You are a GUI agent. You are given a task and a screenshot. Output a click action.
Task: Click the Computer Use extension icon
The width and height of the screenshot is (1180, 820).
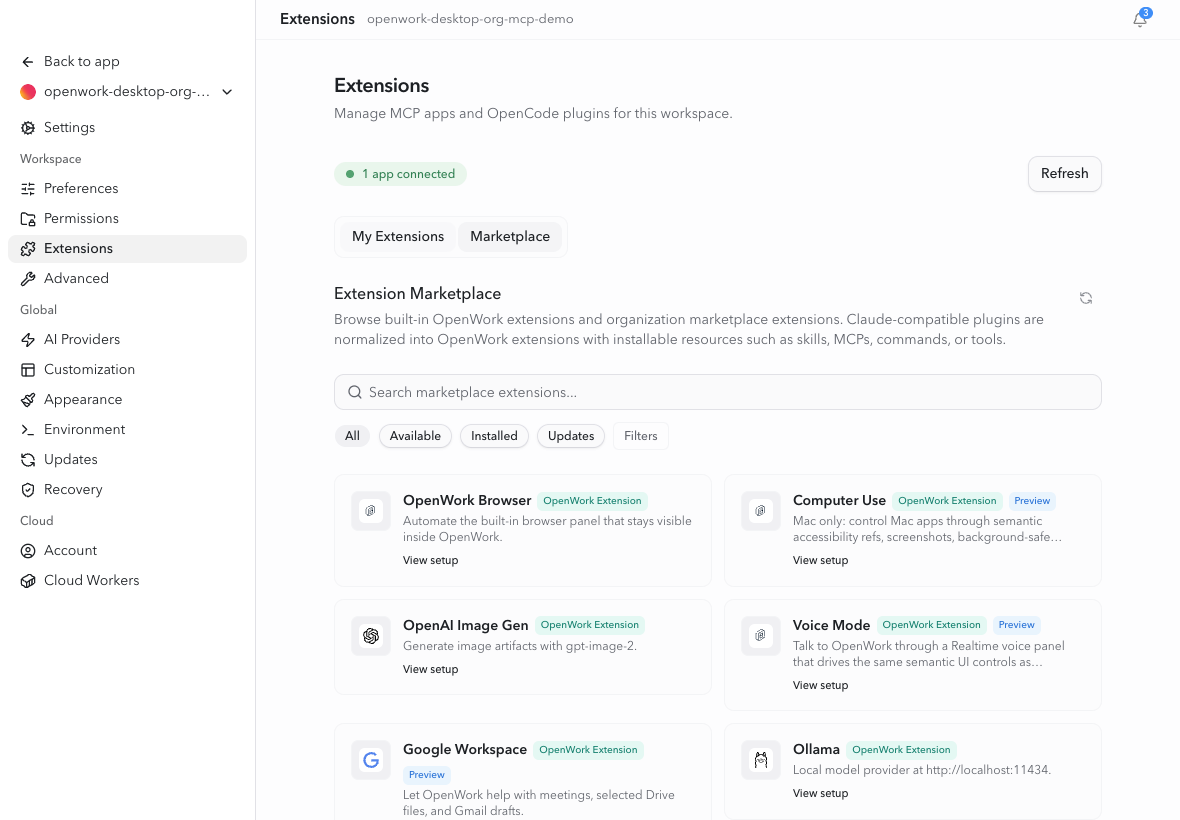(x=760, y=511)
